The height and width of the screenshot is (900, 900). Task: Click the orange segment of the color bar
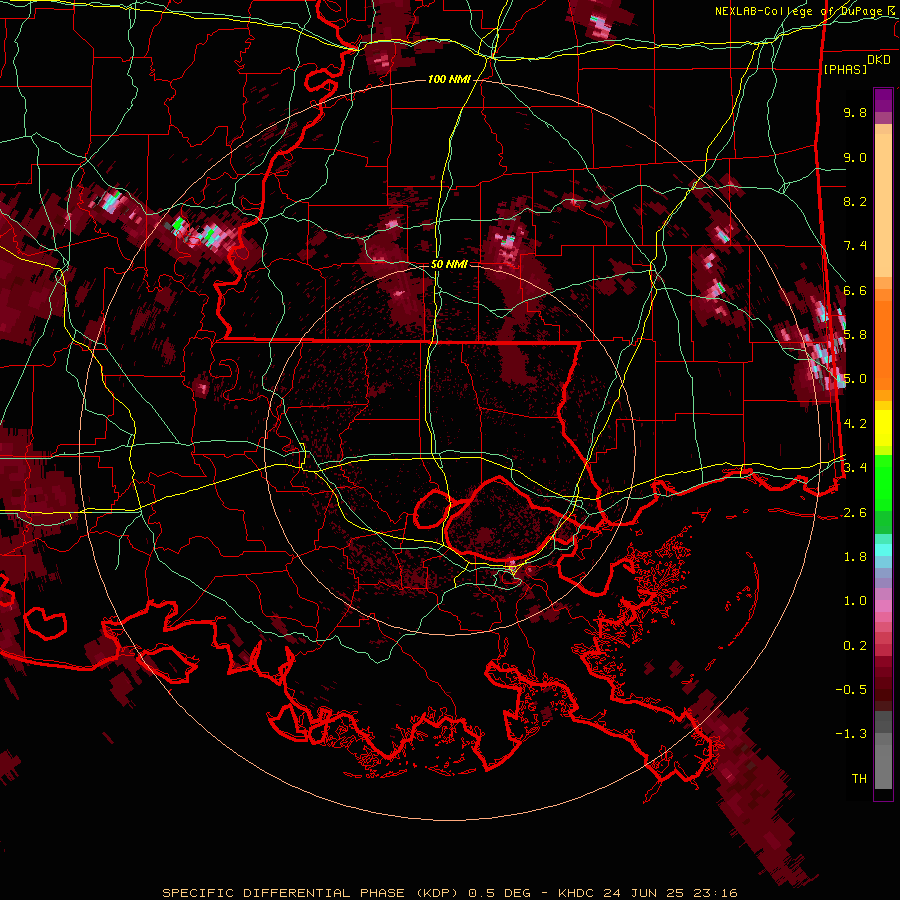883,344
